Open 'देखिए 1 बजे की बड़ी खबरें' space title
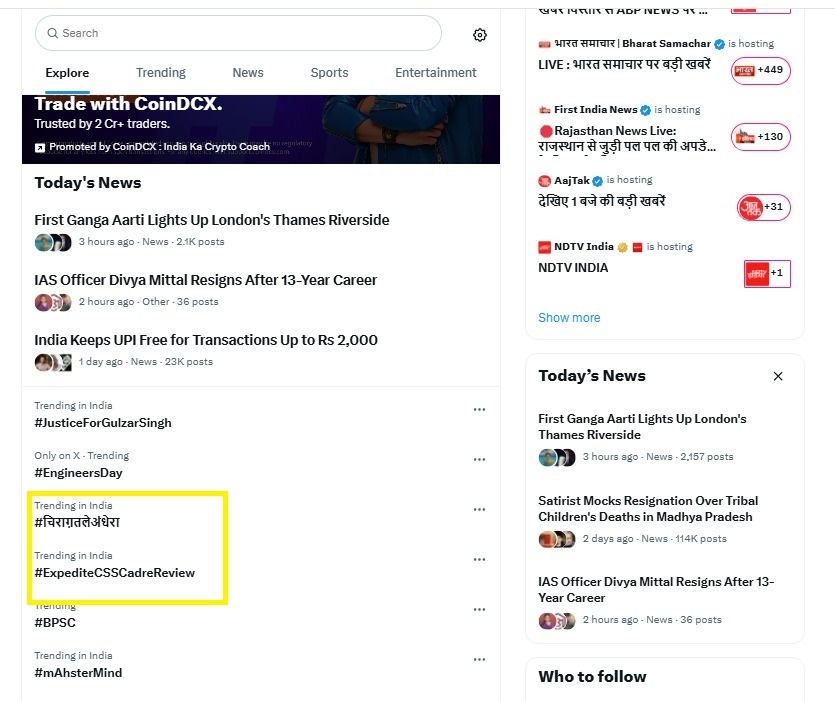Viewport: 835px width, 701px height. click(x=602, y=201)
